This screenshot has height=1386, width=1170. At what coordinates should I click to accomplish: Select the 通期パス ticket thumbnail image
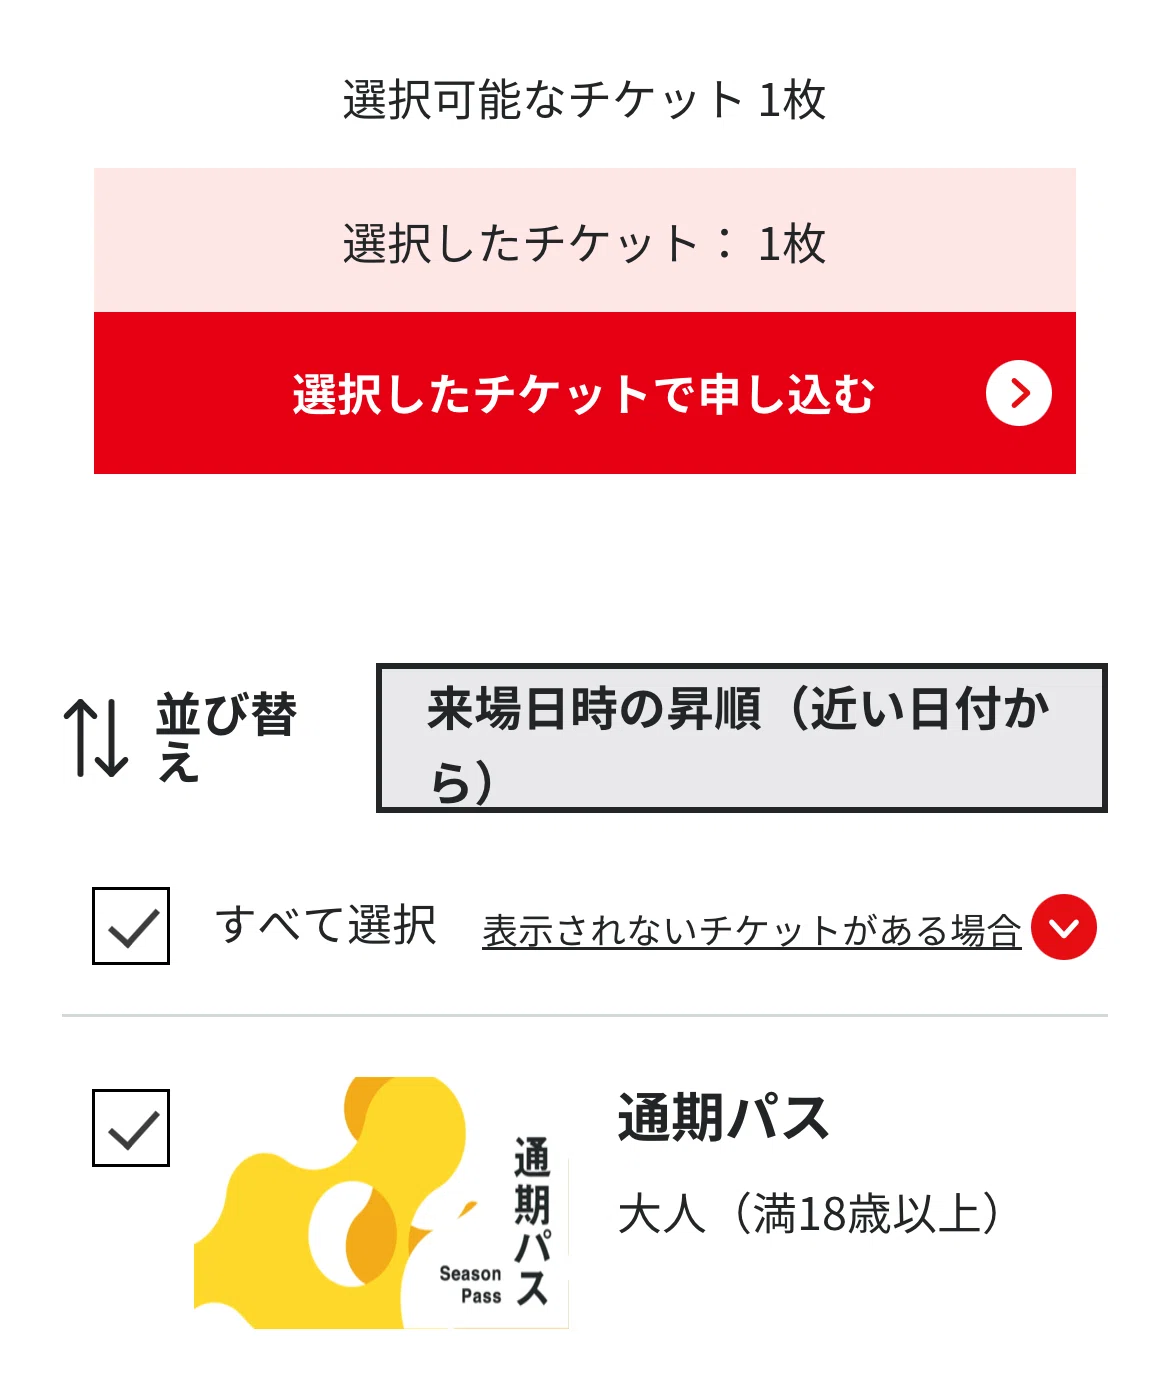[x=381, y=1203]
